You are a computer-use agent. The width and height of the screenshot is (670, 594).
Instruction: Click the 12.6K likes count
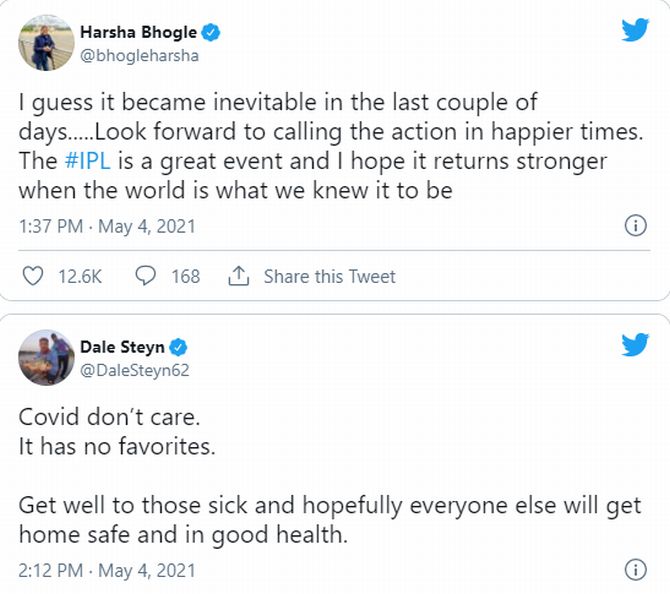tap(80, 277)
